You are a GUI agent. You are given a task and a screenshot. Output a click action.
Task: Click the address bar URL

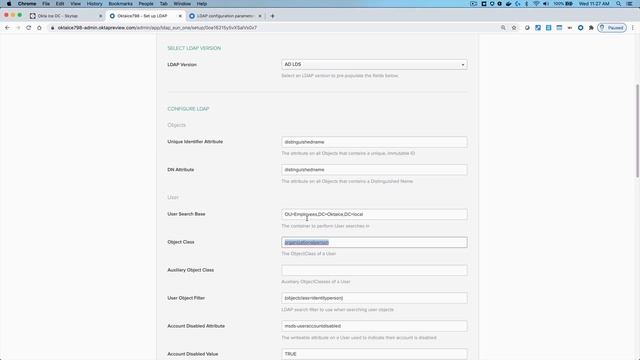pos(157,28)
